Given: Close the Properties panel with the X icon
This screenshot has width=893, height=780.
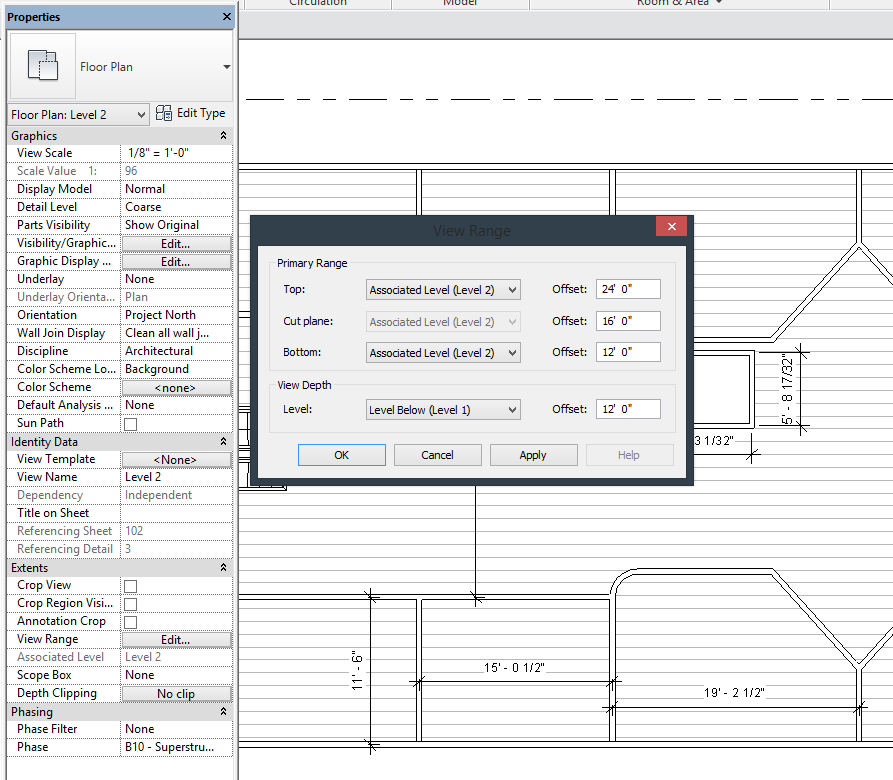Looking at the screenshot, I should 227,17.
